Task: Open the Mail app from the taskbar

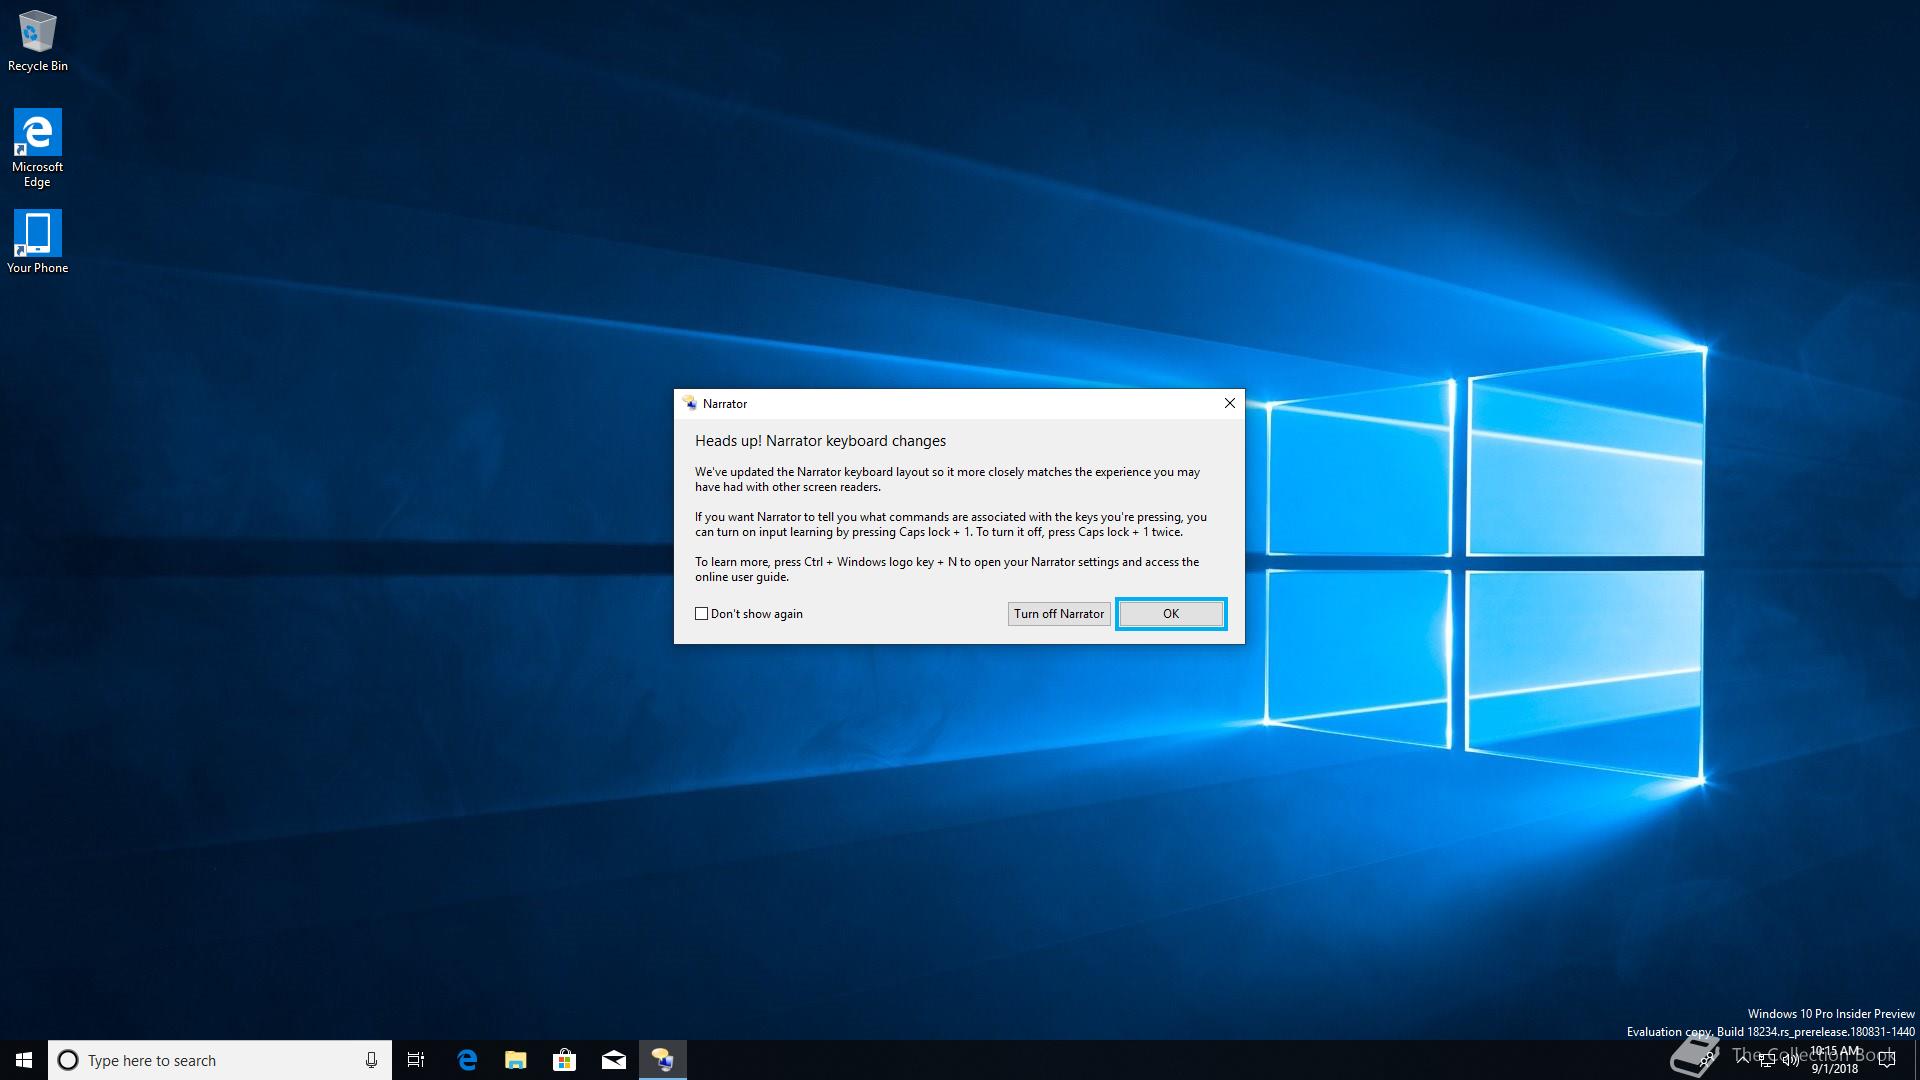Action: pos(613,1060)
